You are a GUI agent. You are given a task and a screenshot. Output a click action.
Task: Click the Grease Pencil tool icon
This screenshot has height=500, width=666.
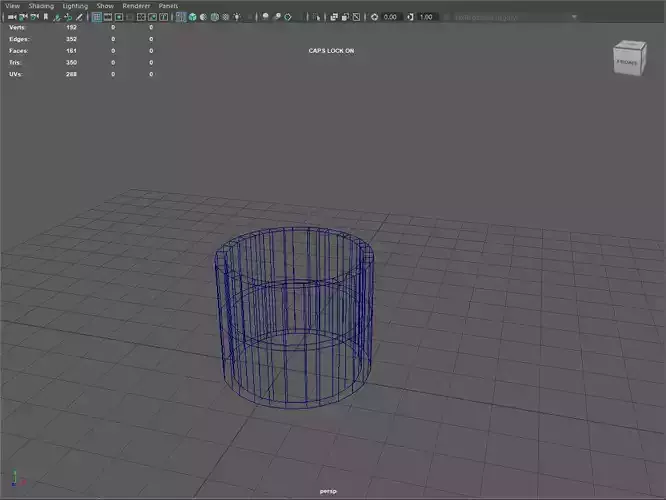(79, 17)
